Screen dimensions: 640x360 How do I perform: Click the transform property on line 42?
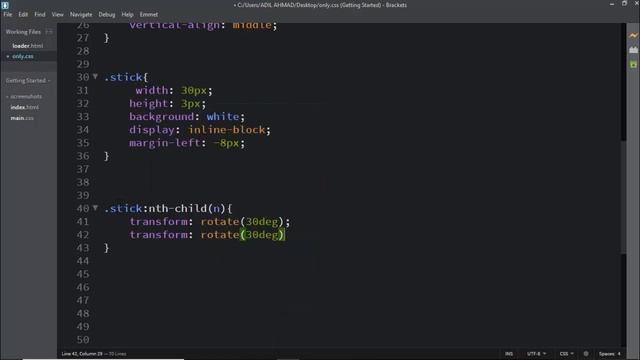point(158,235)
